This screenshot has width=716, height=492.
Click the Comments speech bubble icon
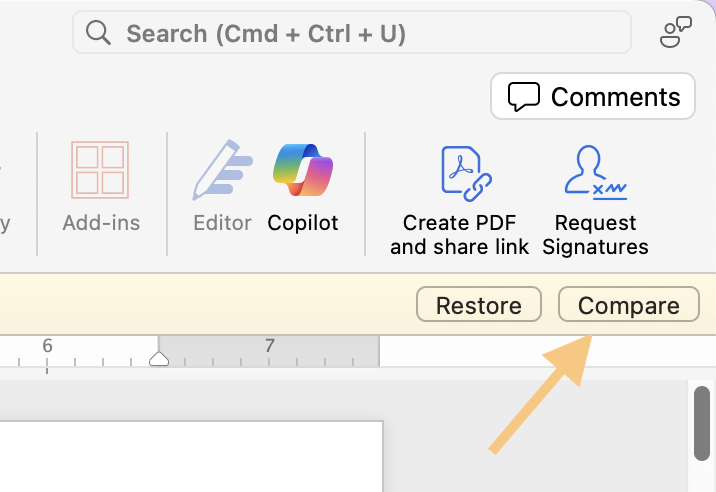tap(524, 97)
